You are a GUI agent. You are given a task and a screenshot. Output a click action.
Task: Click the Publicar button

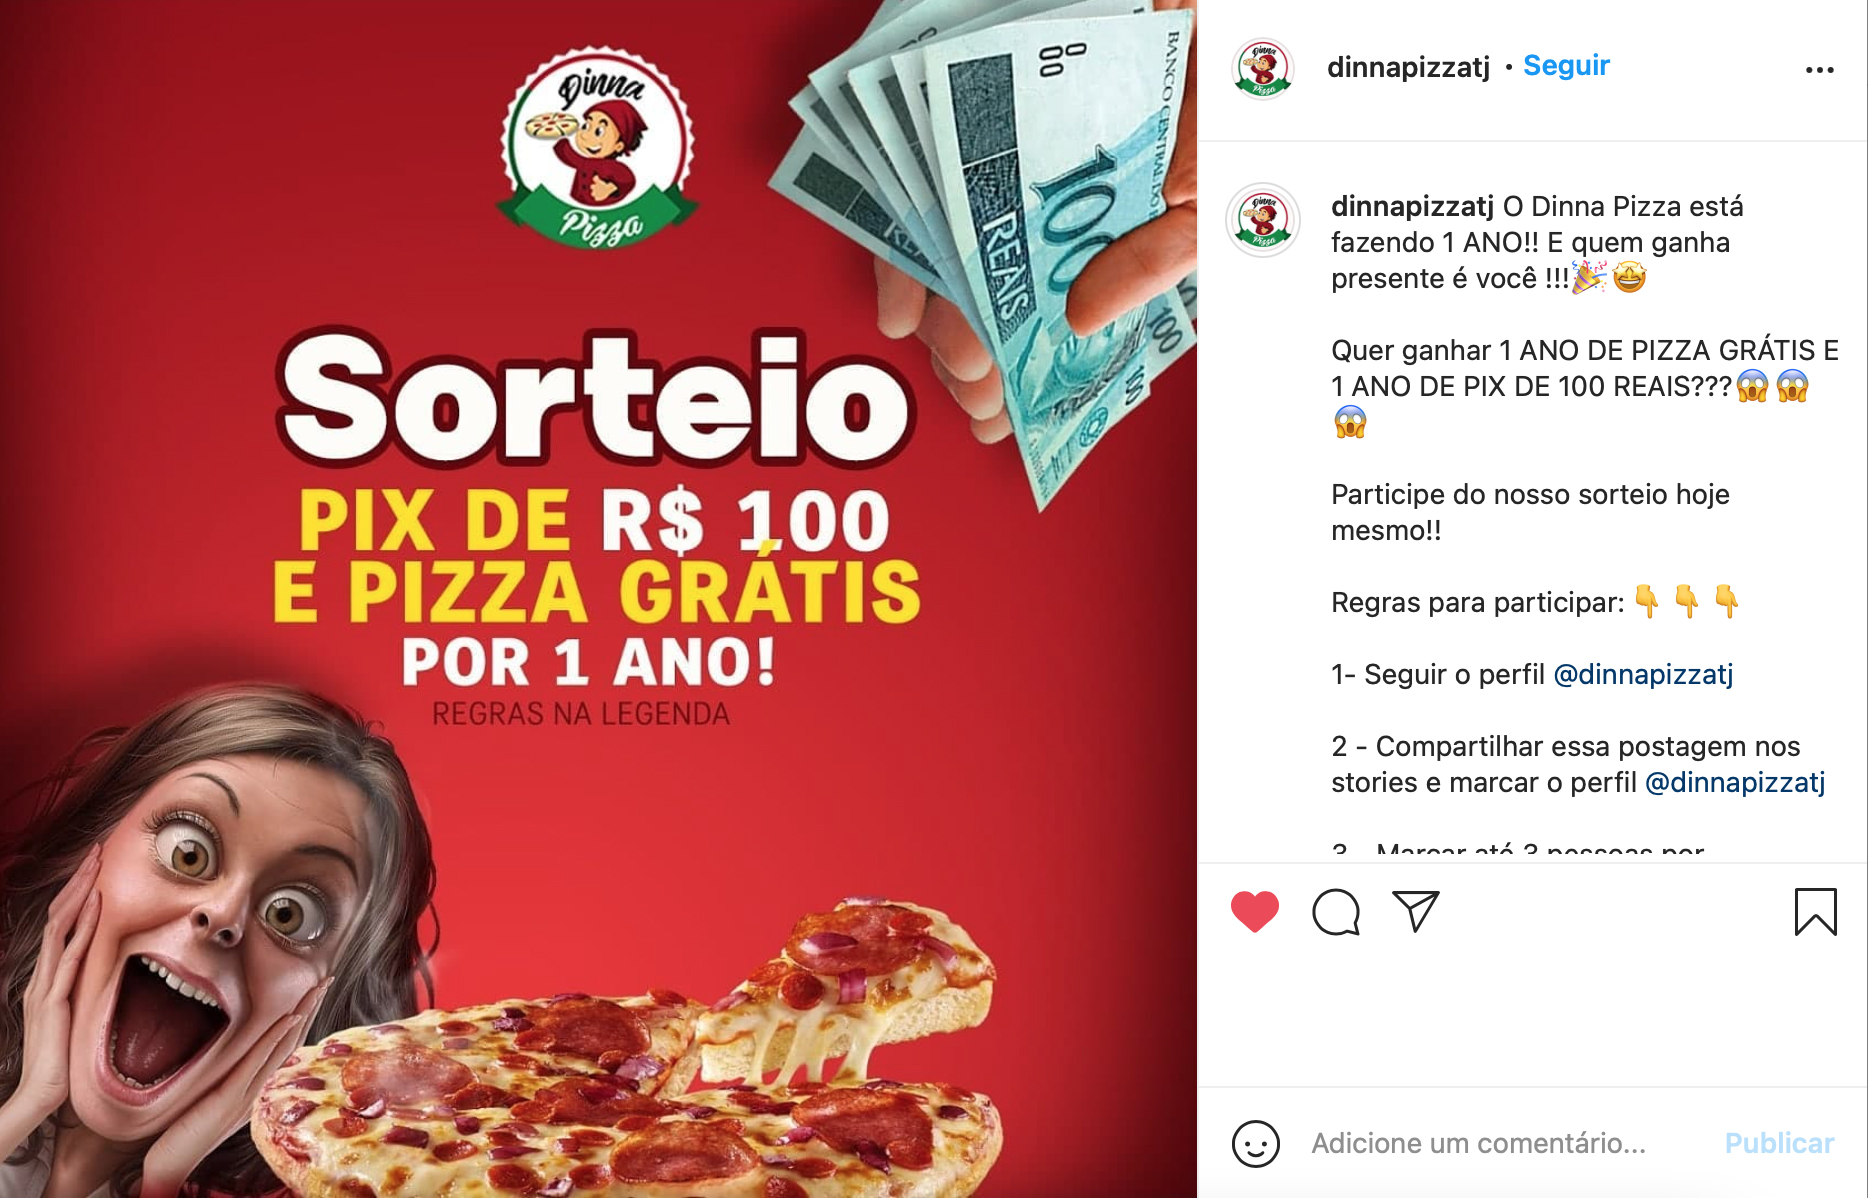[x=1779, y=1143]
